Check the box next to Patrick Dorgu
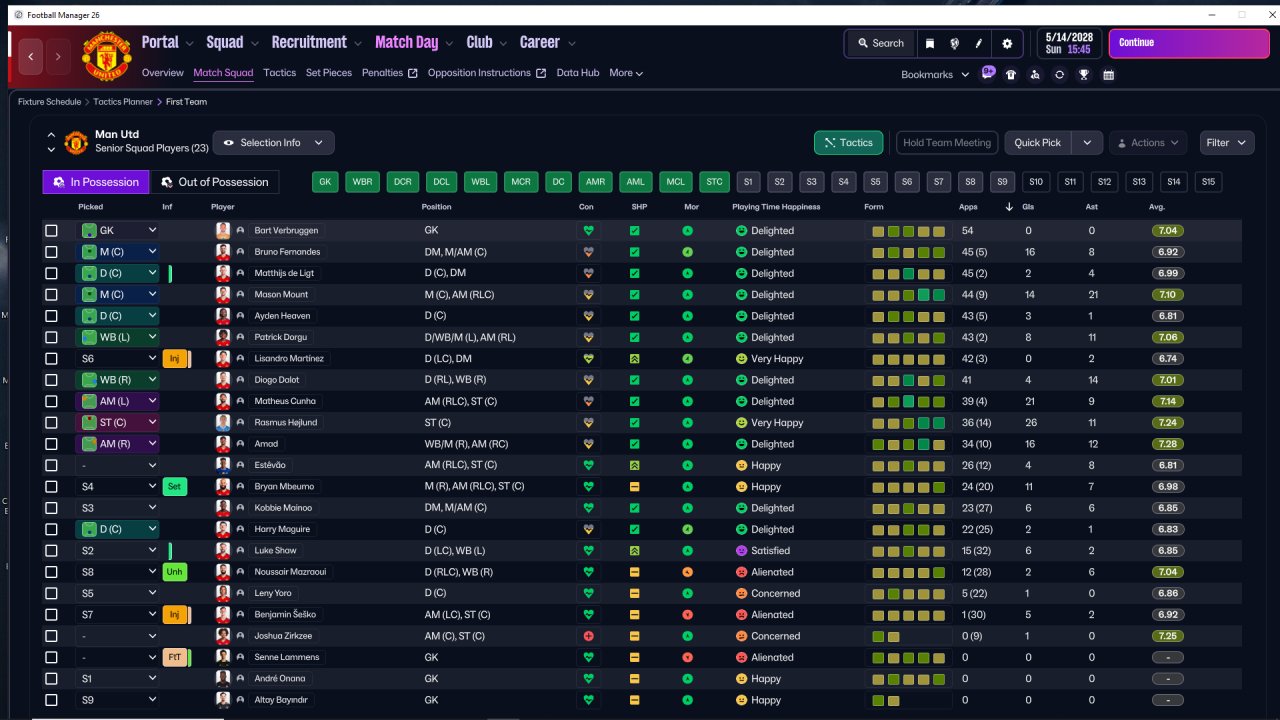This screenshot has width=1280, height=720. point(52,337)
